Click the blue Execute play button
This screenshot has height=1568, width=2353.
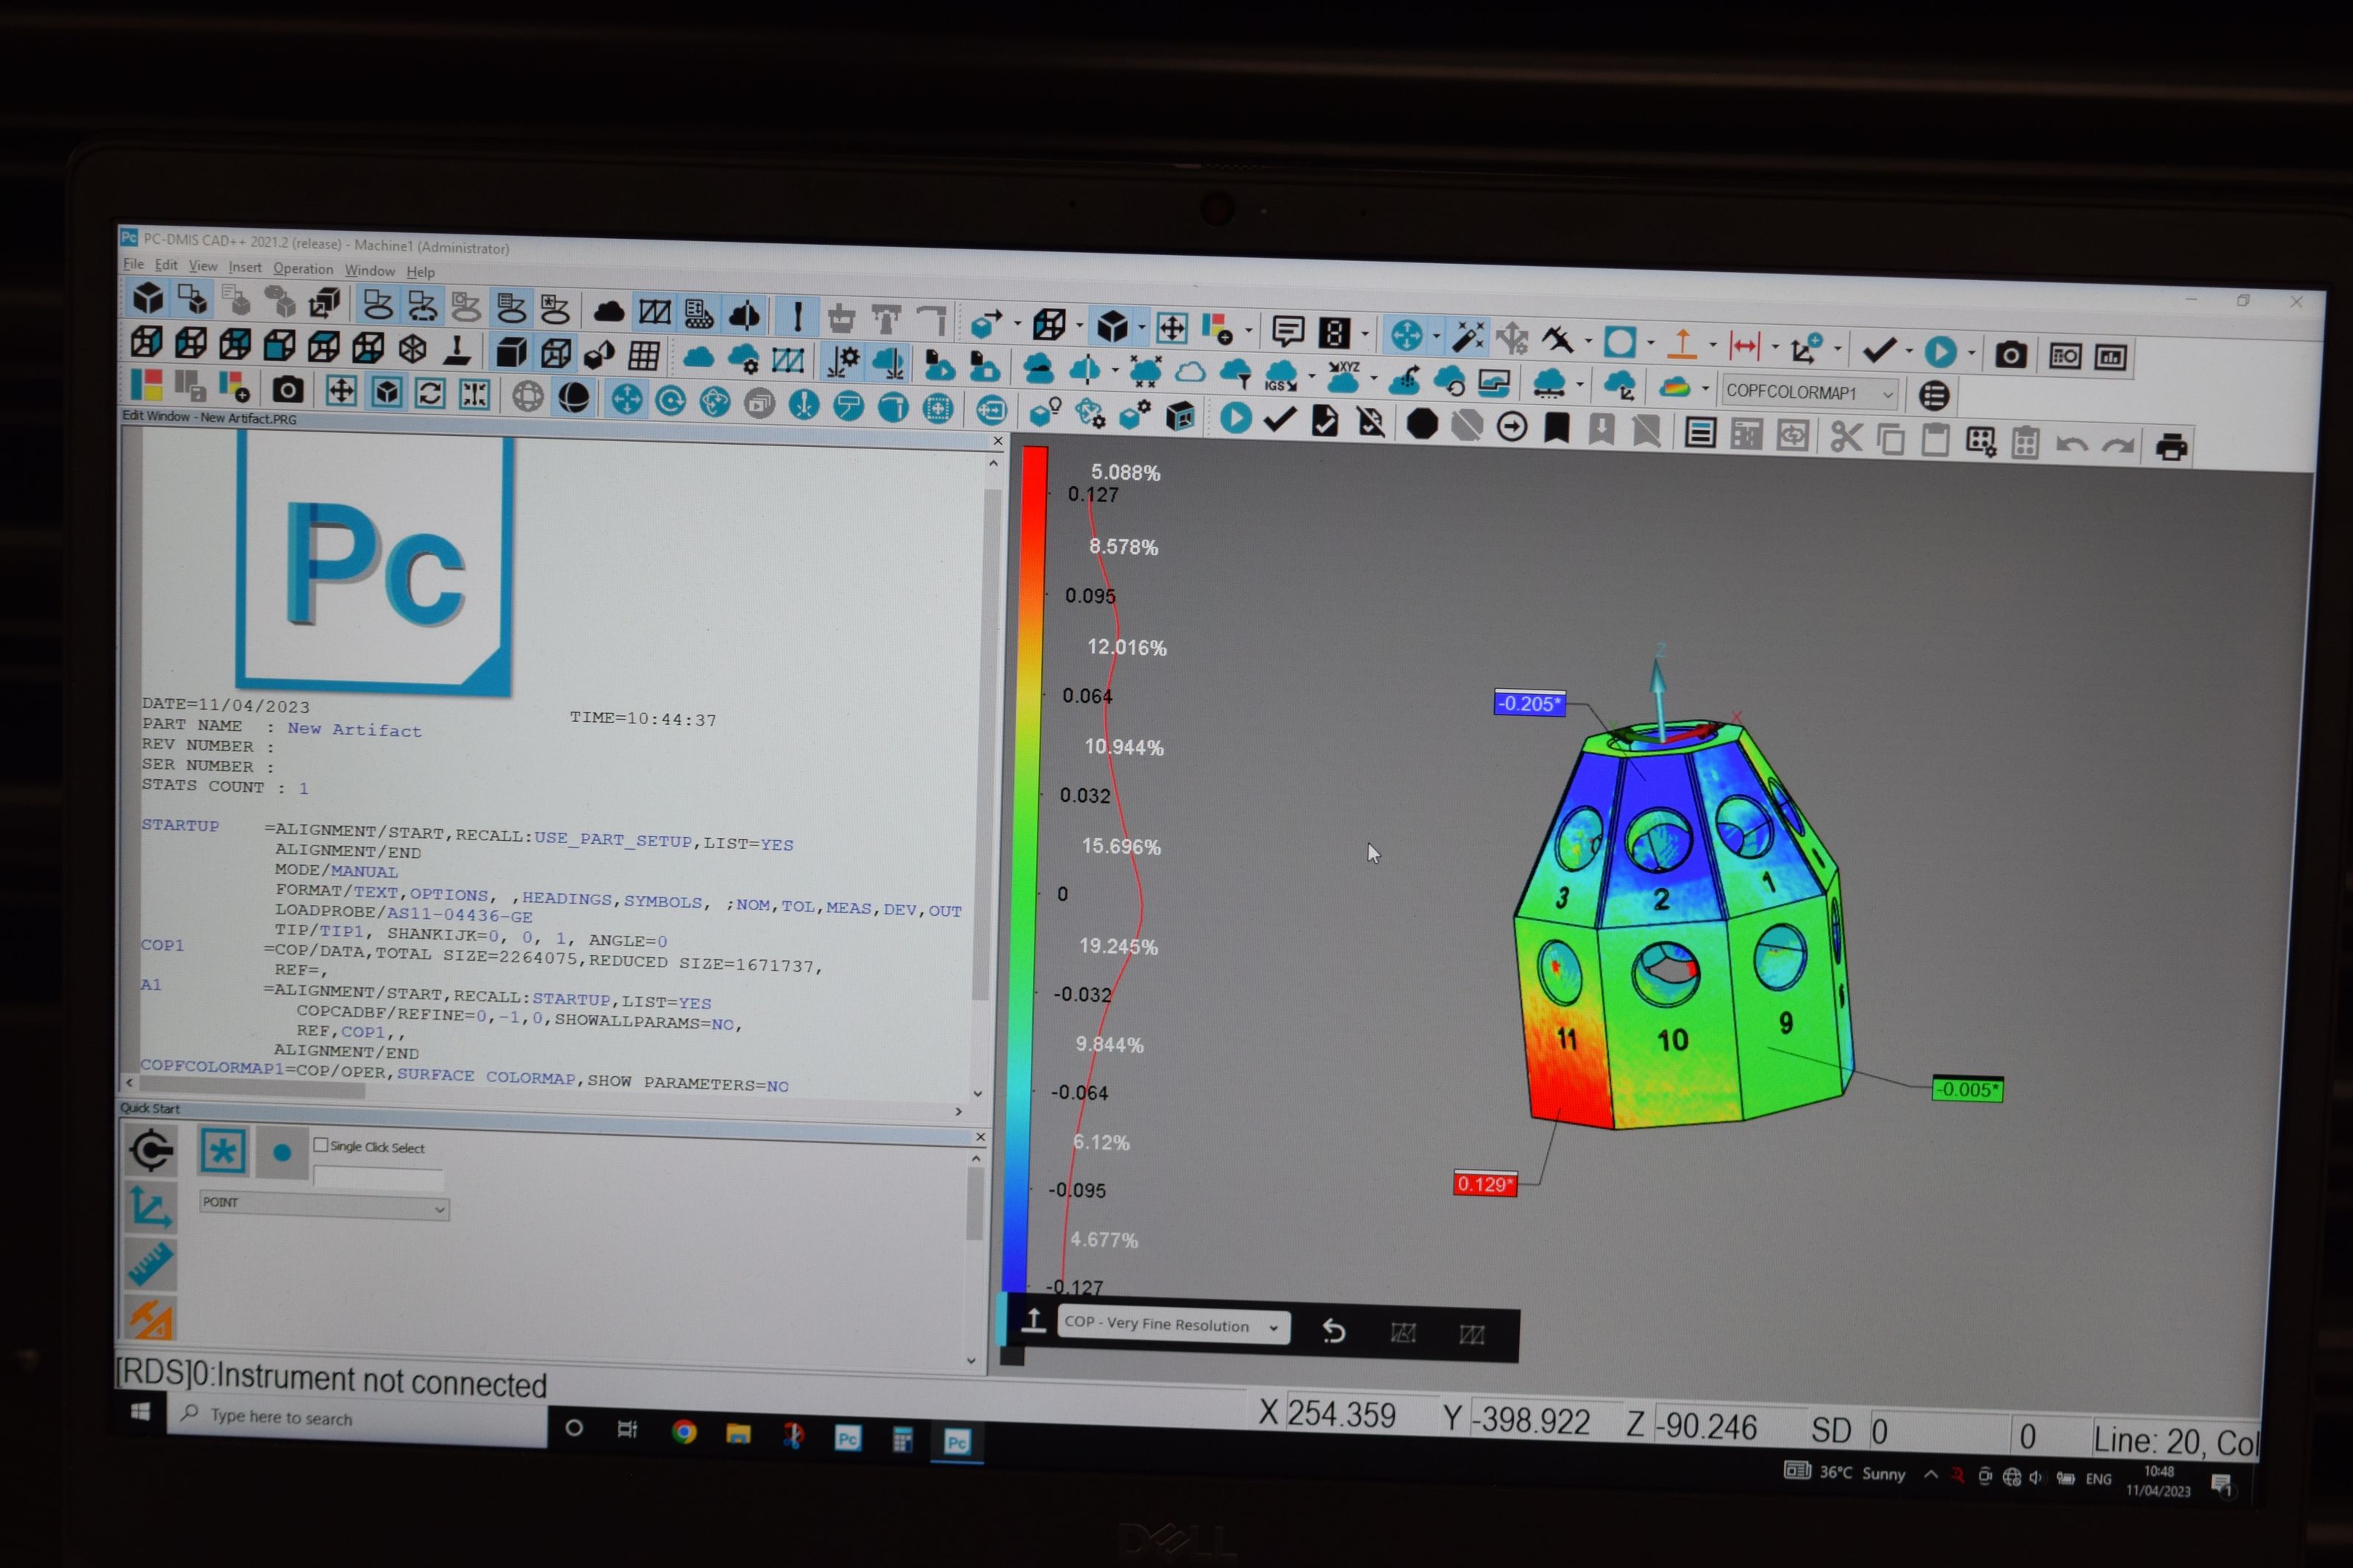[x=1236, y=418]
